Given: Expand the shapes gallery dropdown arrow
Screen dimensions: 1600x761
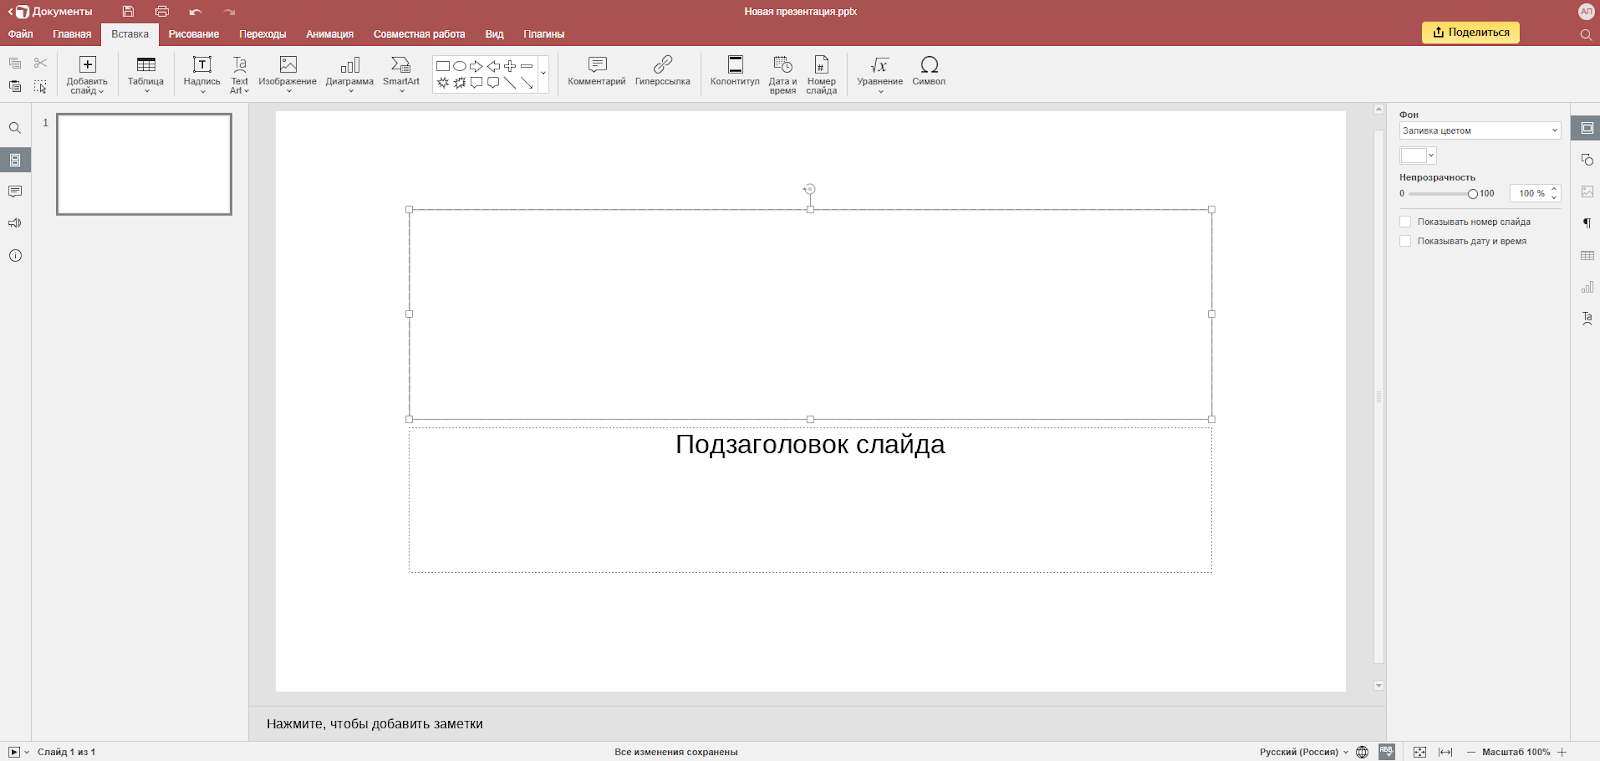Looking at the screenshot, I should point(543,74).
